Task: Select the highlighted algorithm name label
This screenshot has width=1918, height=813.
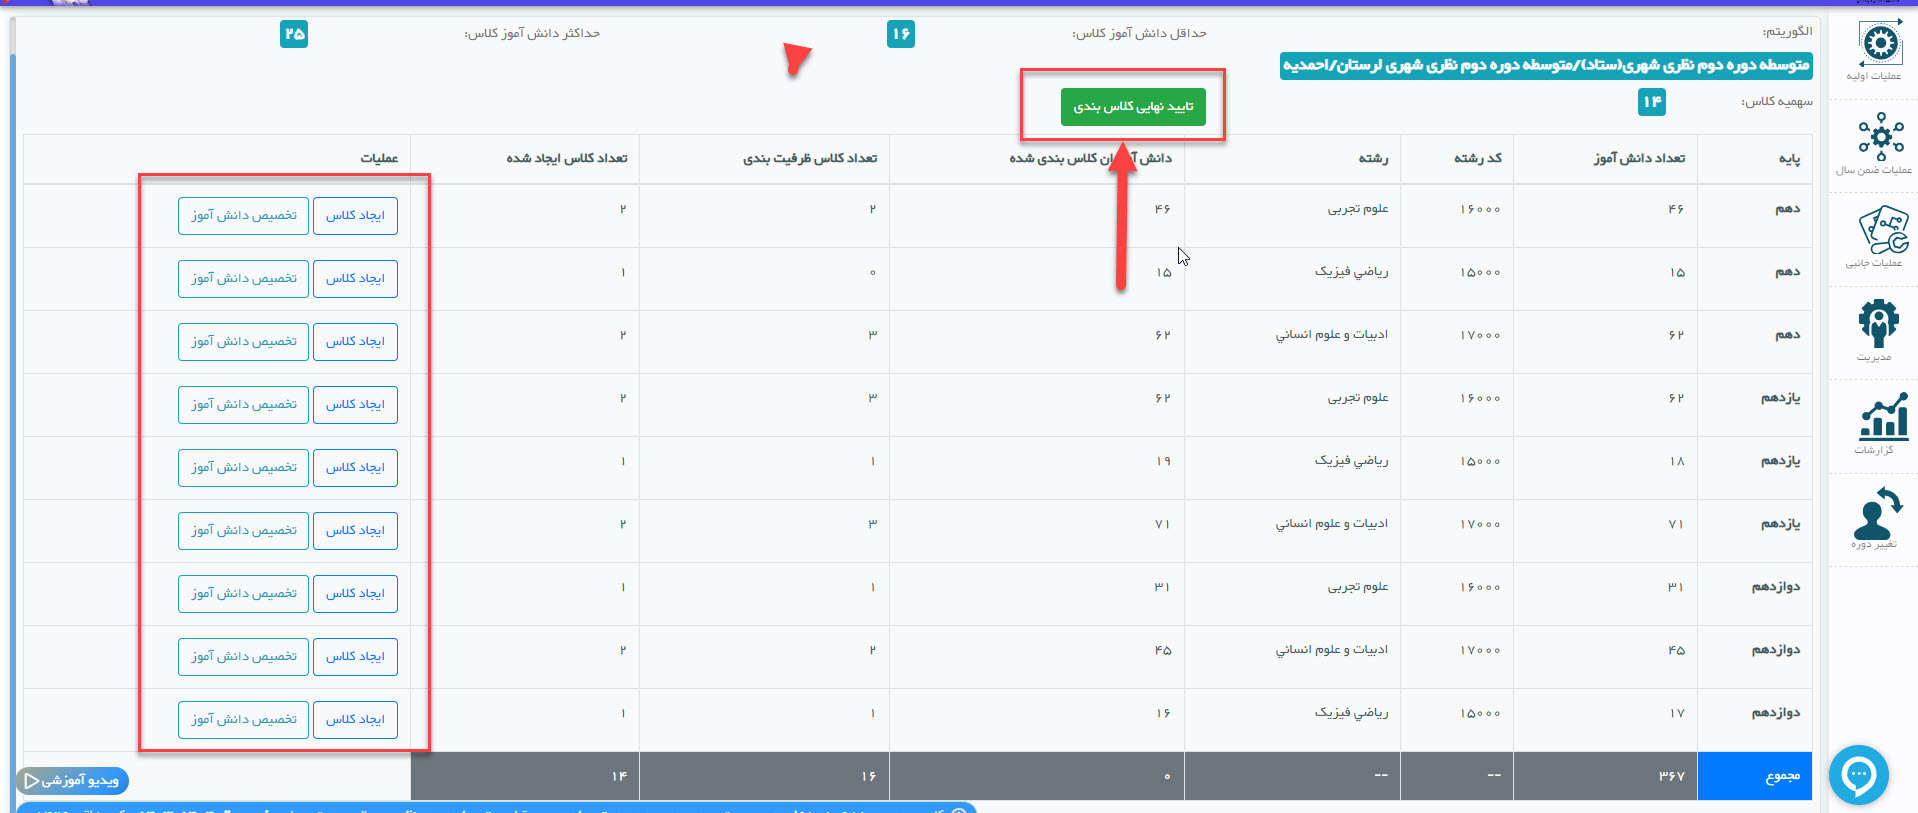Action: click(x=1545, y=66)
